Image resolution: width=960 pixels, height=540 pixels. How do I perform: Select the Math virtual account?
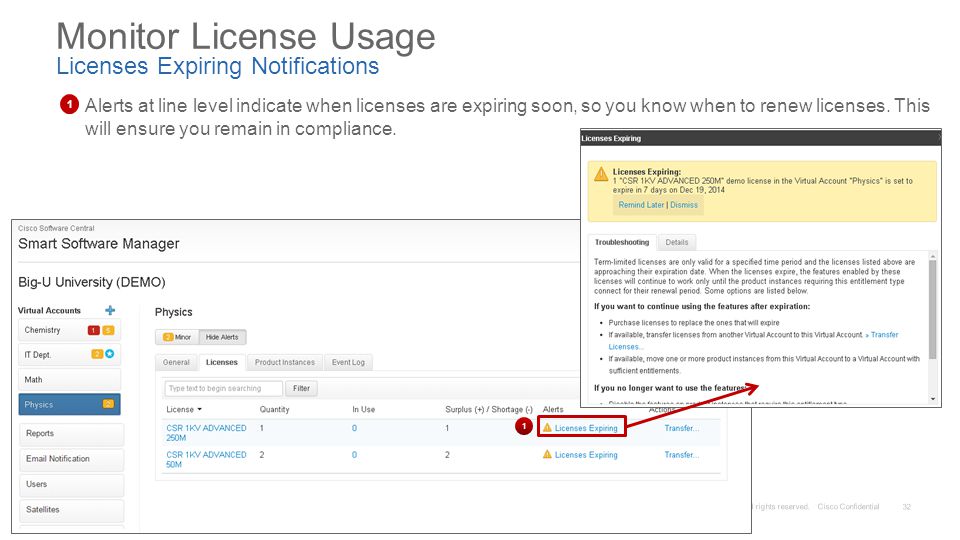[x=69, y=380]
